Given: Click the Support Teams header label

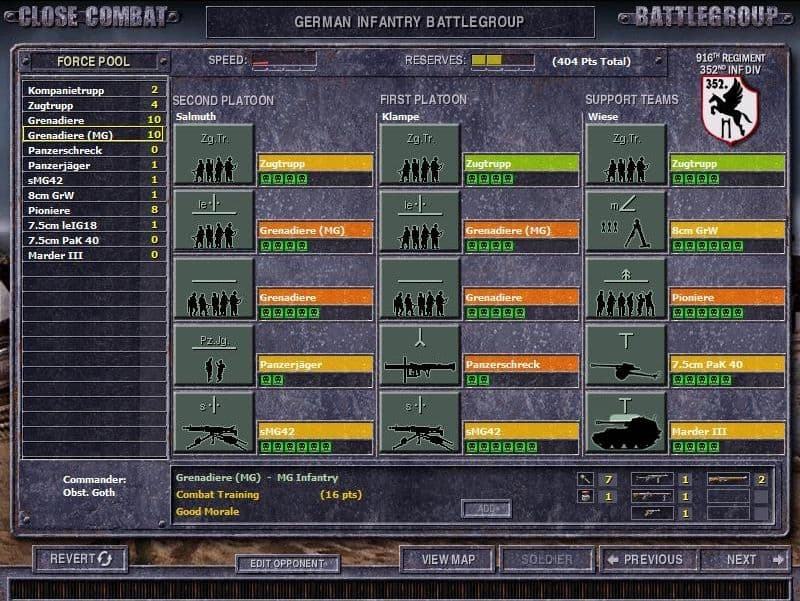Looking at the screenshot, I should tap(632, 99).
